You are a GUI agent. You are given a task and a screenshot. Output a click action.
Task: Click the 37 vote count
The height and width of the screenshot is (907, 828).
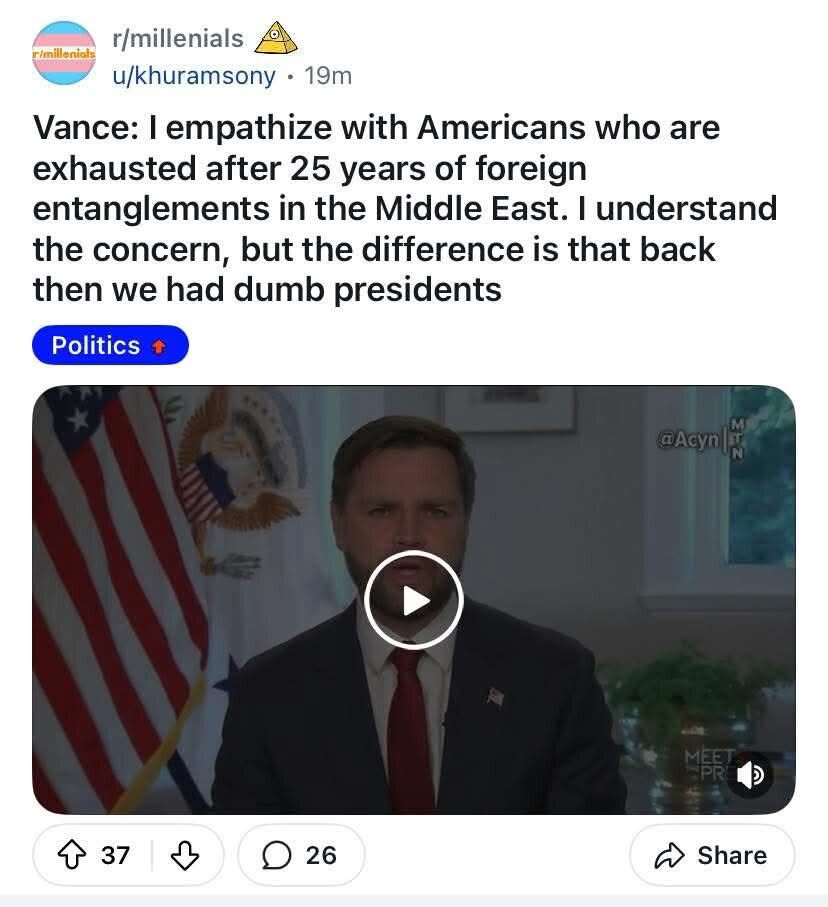[115, 855]
